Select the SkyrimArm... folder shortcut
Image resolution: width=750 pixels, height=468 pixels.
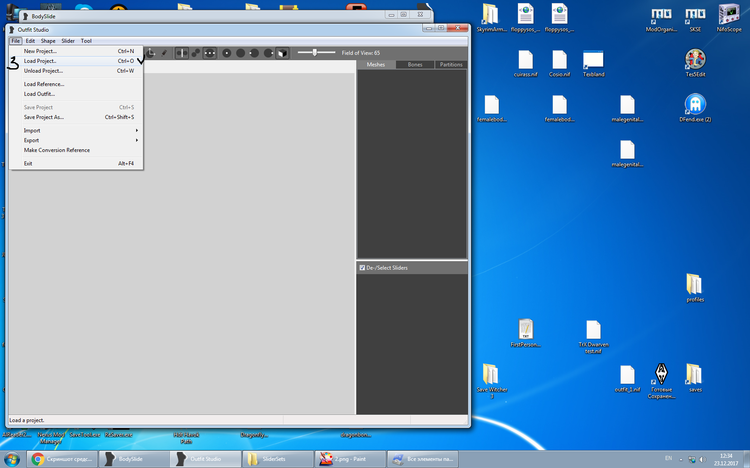click(491, 18)
